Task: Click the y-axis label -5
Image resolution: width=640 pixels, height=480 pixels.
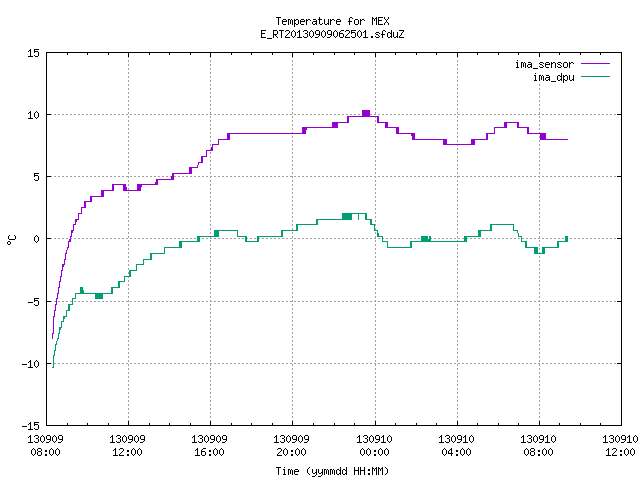Action: click(x=31, y=302)
